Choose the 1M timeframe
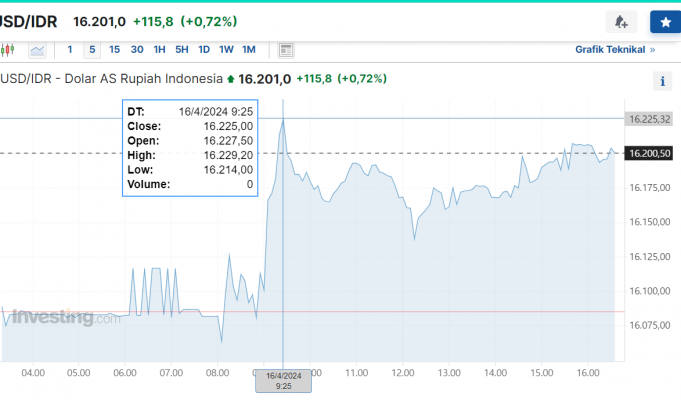Screen dimensions: 681x400 coord(249,49)
